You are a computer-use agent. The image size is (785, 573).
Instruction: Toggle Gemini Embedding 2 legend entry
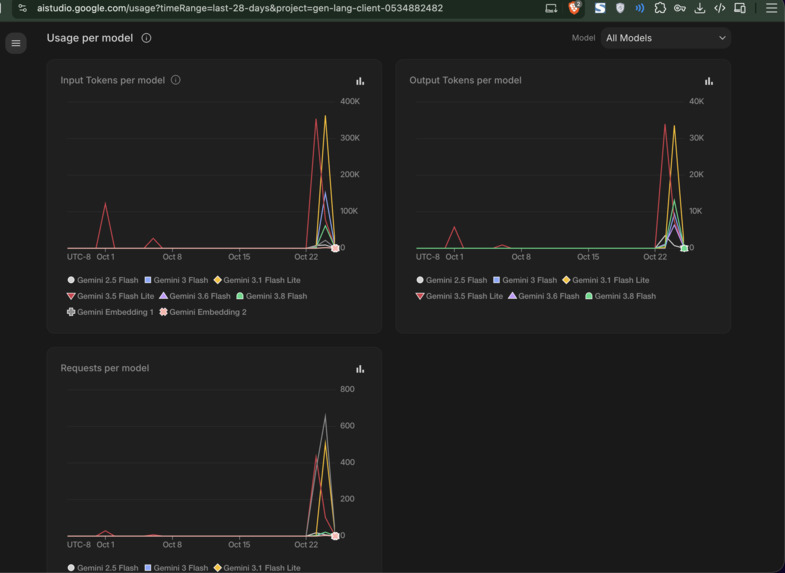[203, 312]
